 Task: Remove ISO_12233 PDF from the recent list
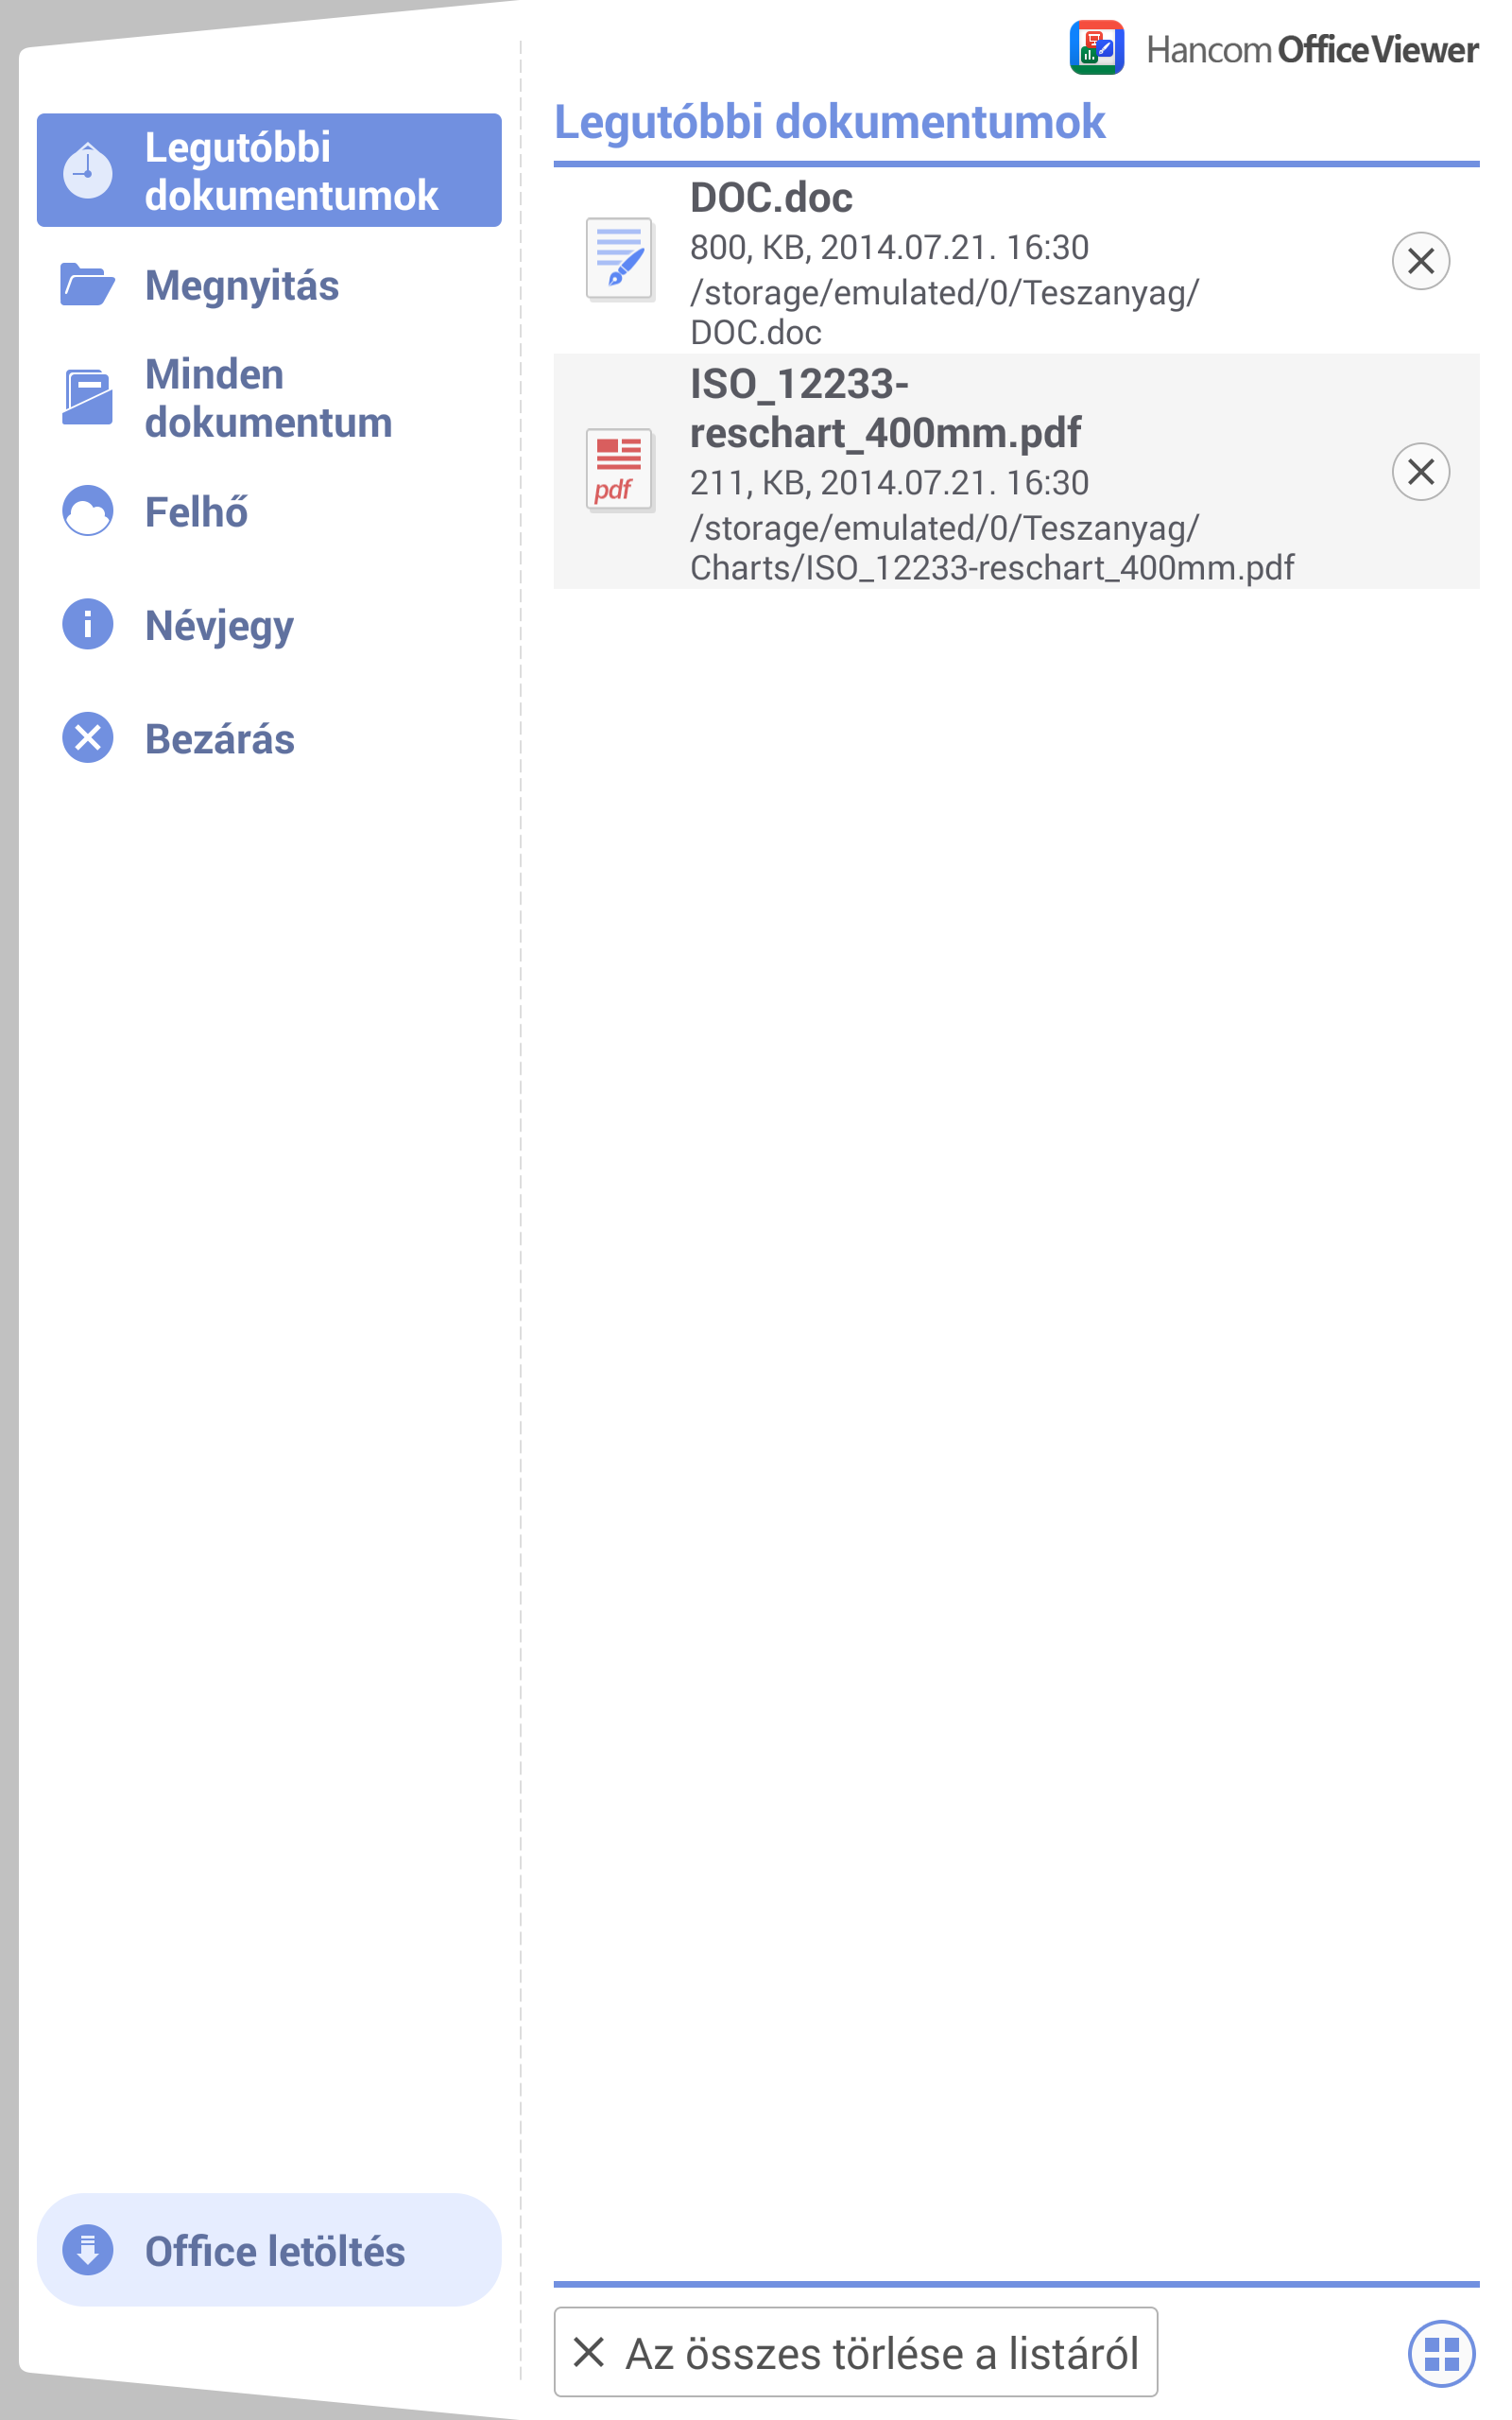pos(1421,471)
